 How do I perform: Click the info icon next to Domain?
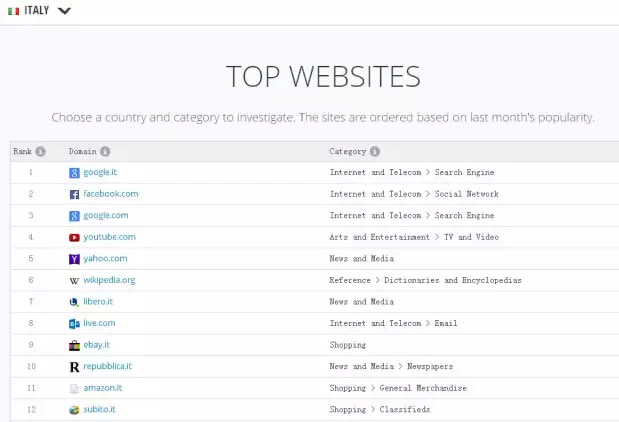[x=105, y=152]
